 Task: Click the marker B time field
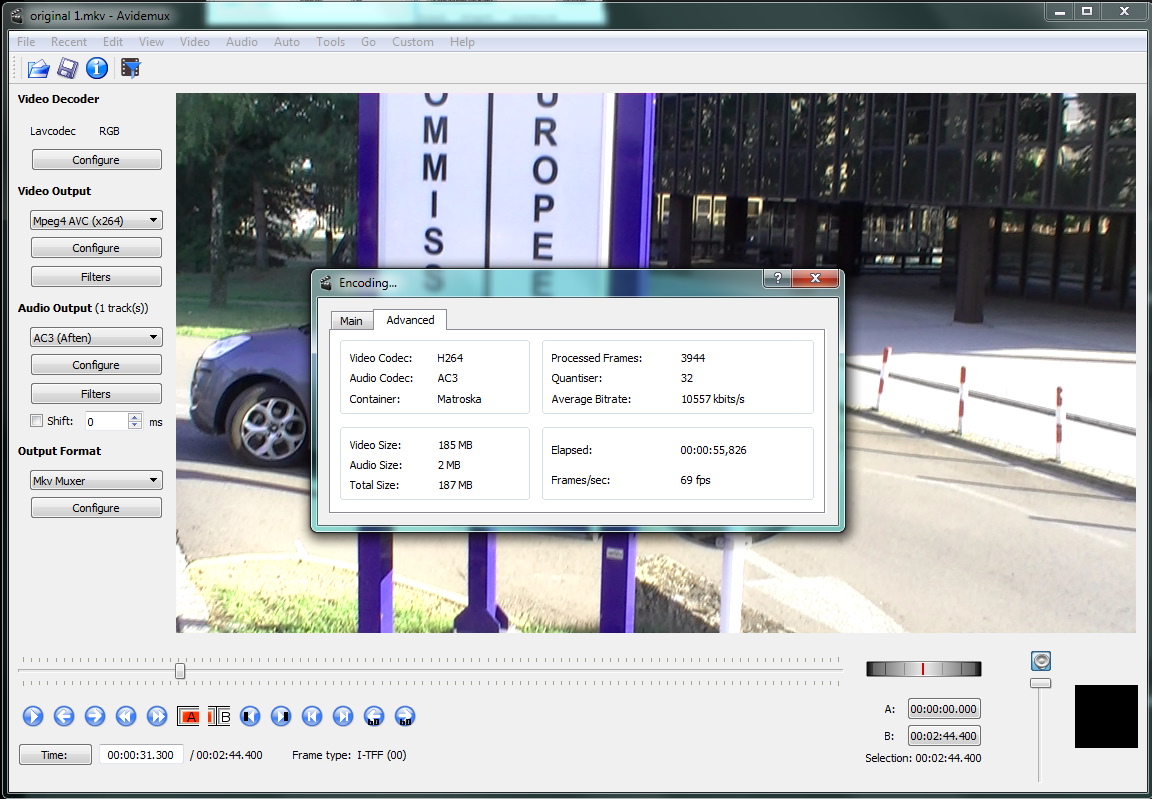[944, 736]
